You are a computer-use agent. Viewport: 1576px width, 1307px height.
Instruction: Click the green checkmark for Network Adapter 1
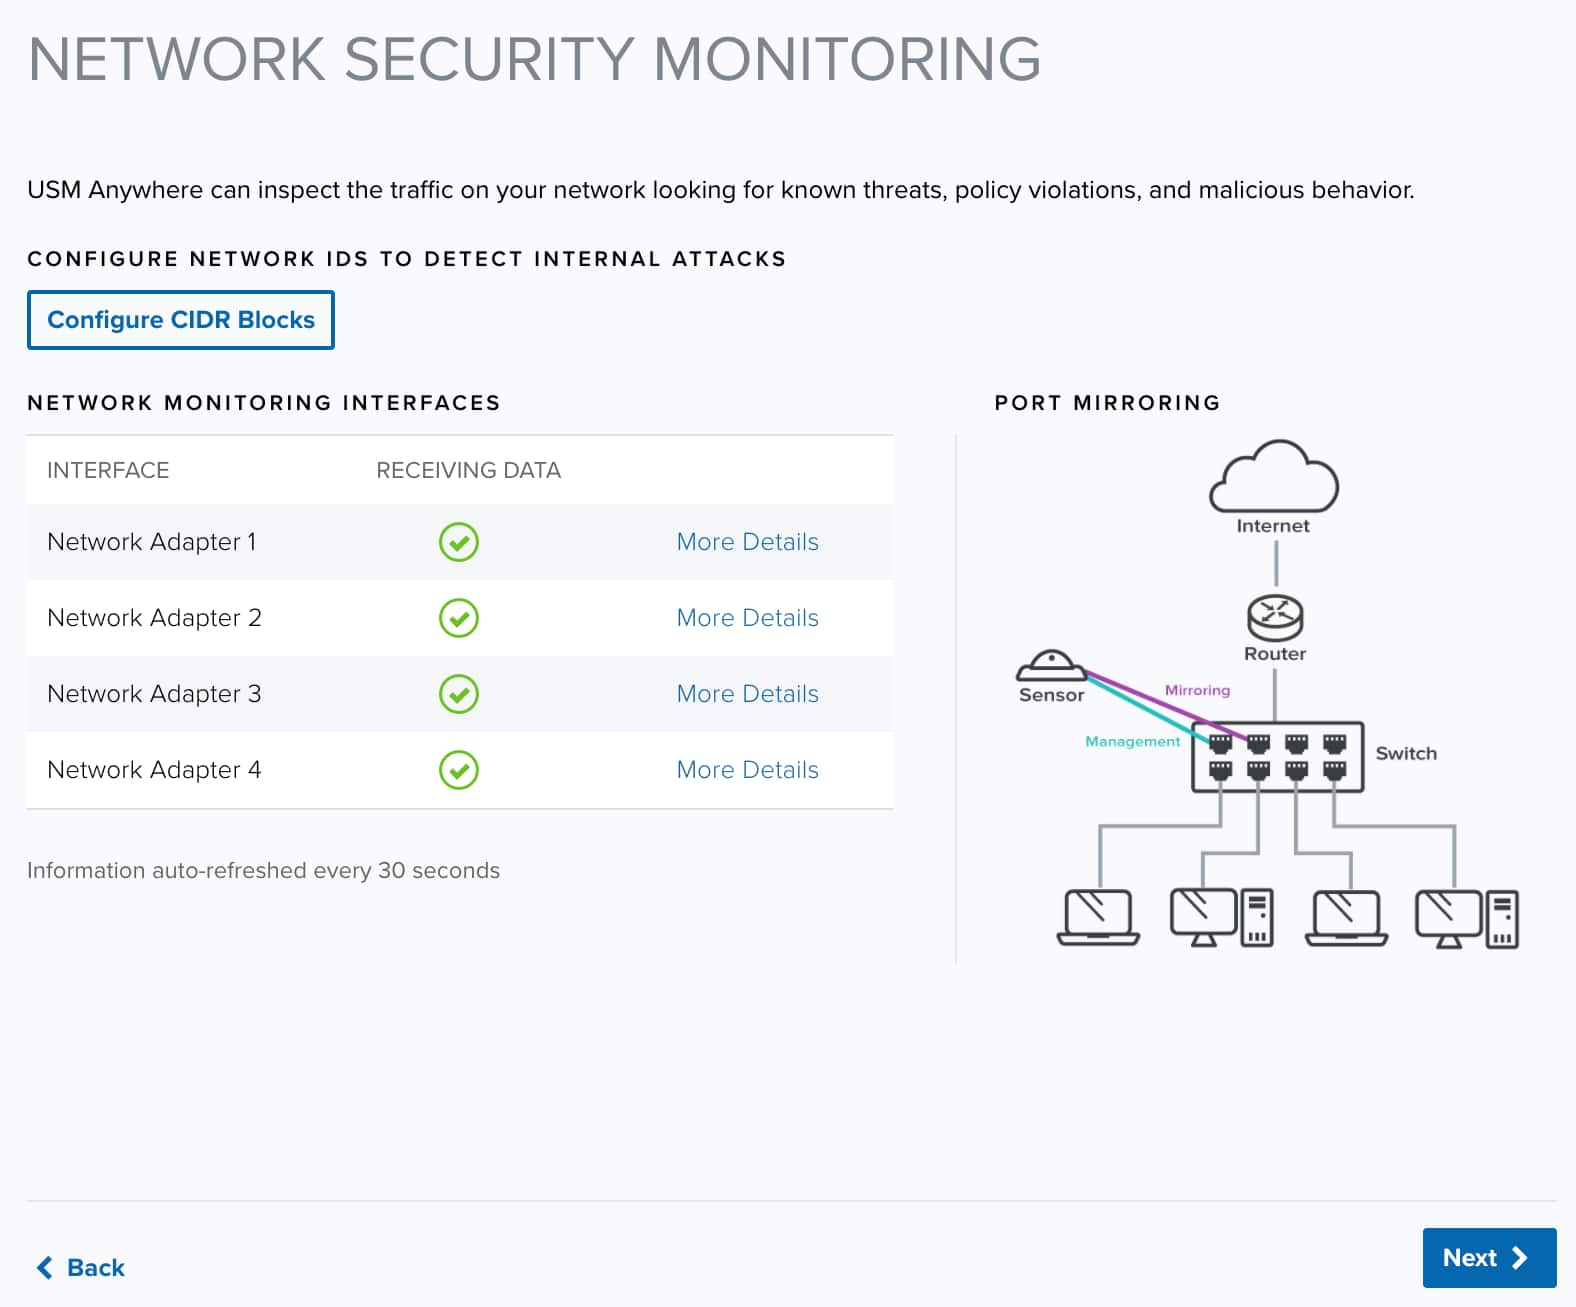coord(459,542)
